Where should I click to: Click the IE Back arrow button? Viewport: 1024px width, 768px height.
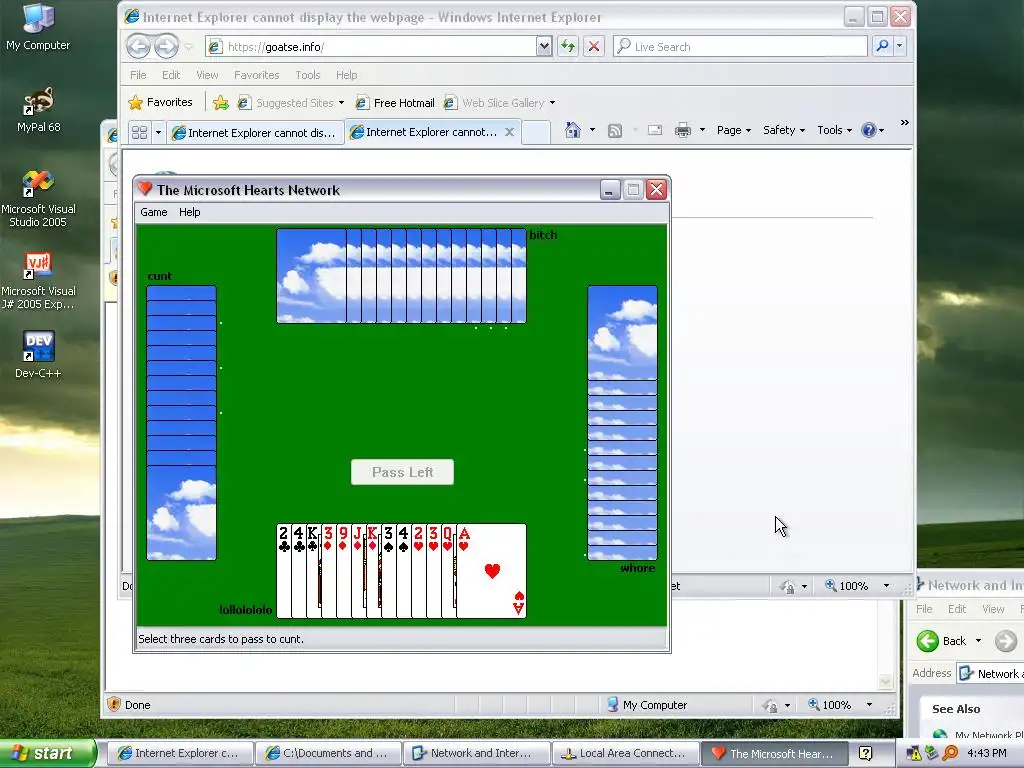click(x=138, y=46)
